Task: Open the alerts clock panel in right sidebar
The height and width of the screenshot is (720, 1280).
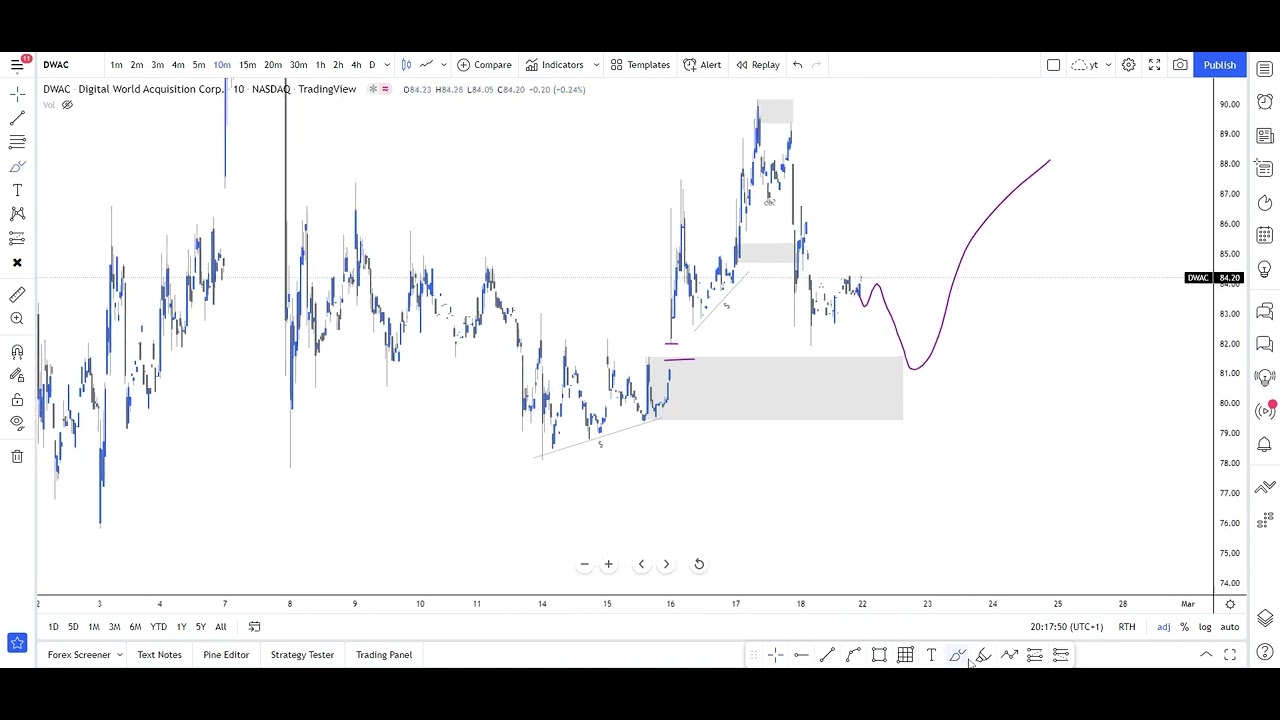Action: tap(1265, 102)
